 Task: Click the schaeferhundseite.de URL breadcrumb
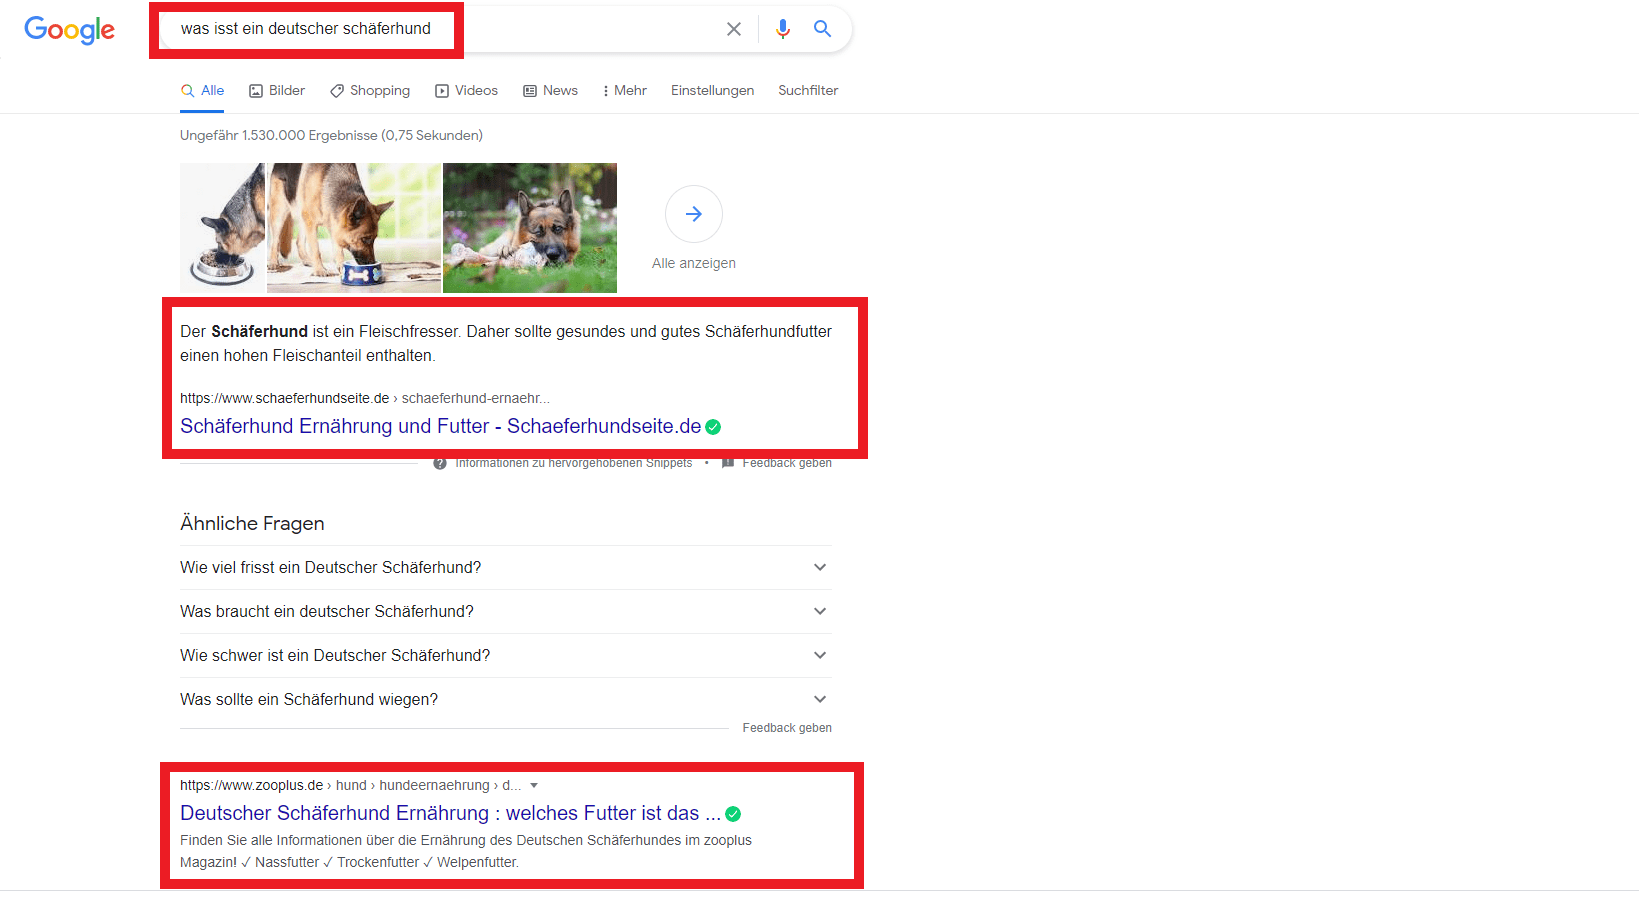[365, 398]
